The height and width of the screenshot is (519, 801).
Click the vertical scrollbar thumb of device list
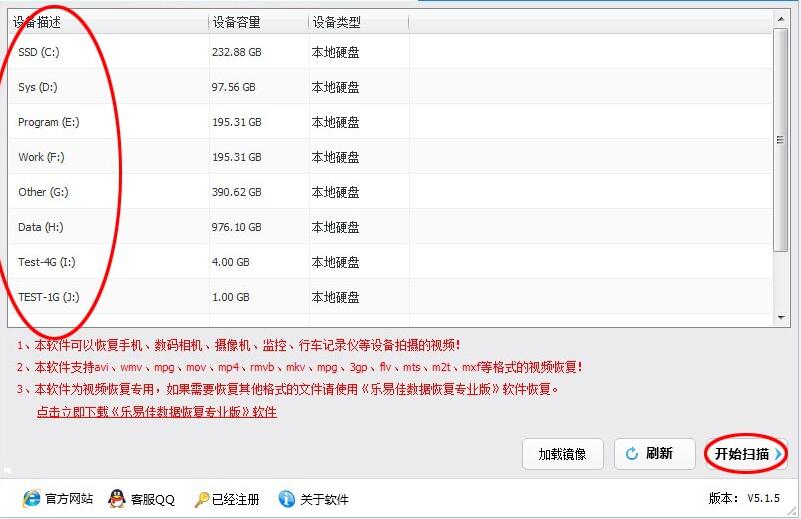(x=780, y=139)
